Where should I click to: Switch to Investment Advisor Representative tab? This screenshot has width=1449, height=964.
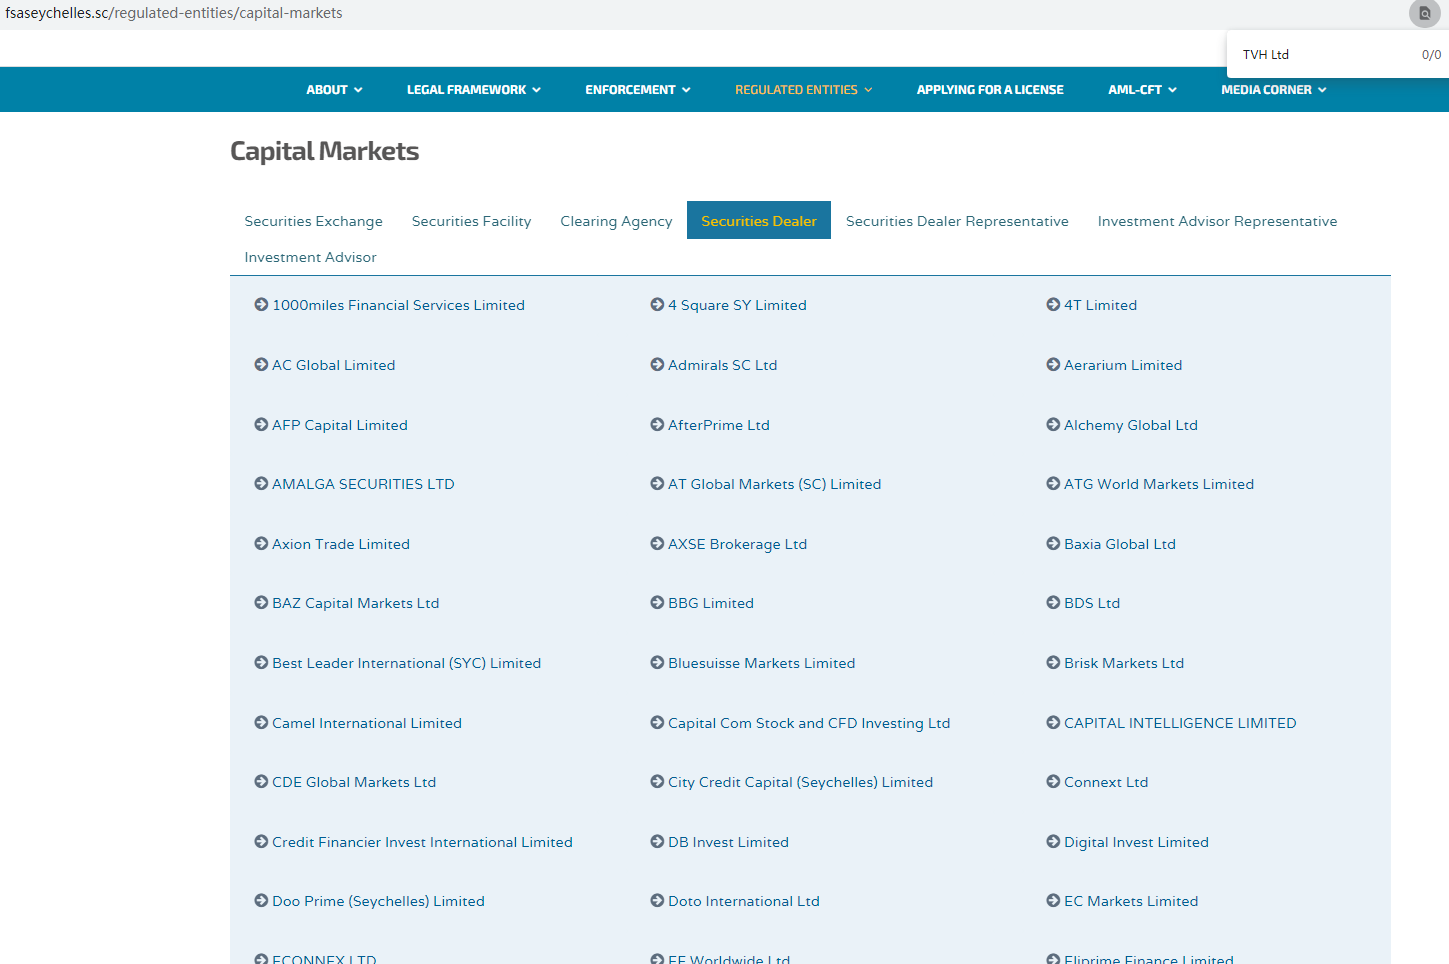click(1217, 221)
